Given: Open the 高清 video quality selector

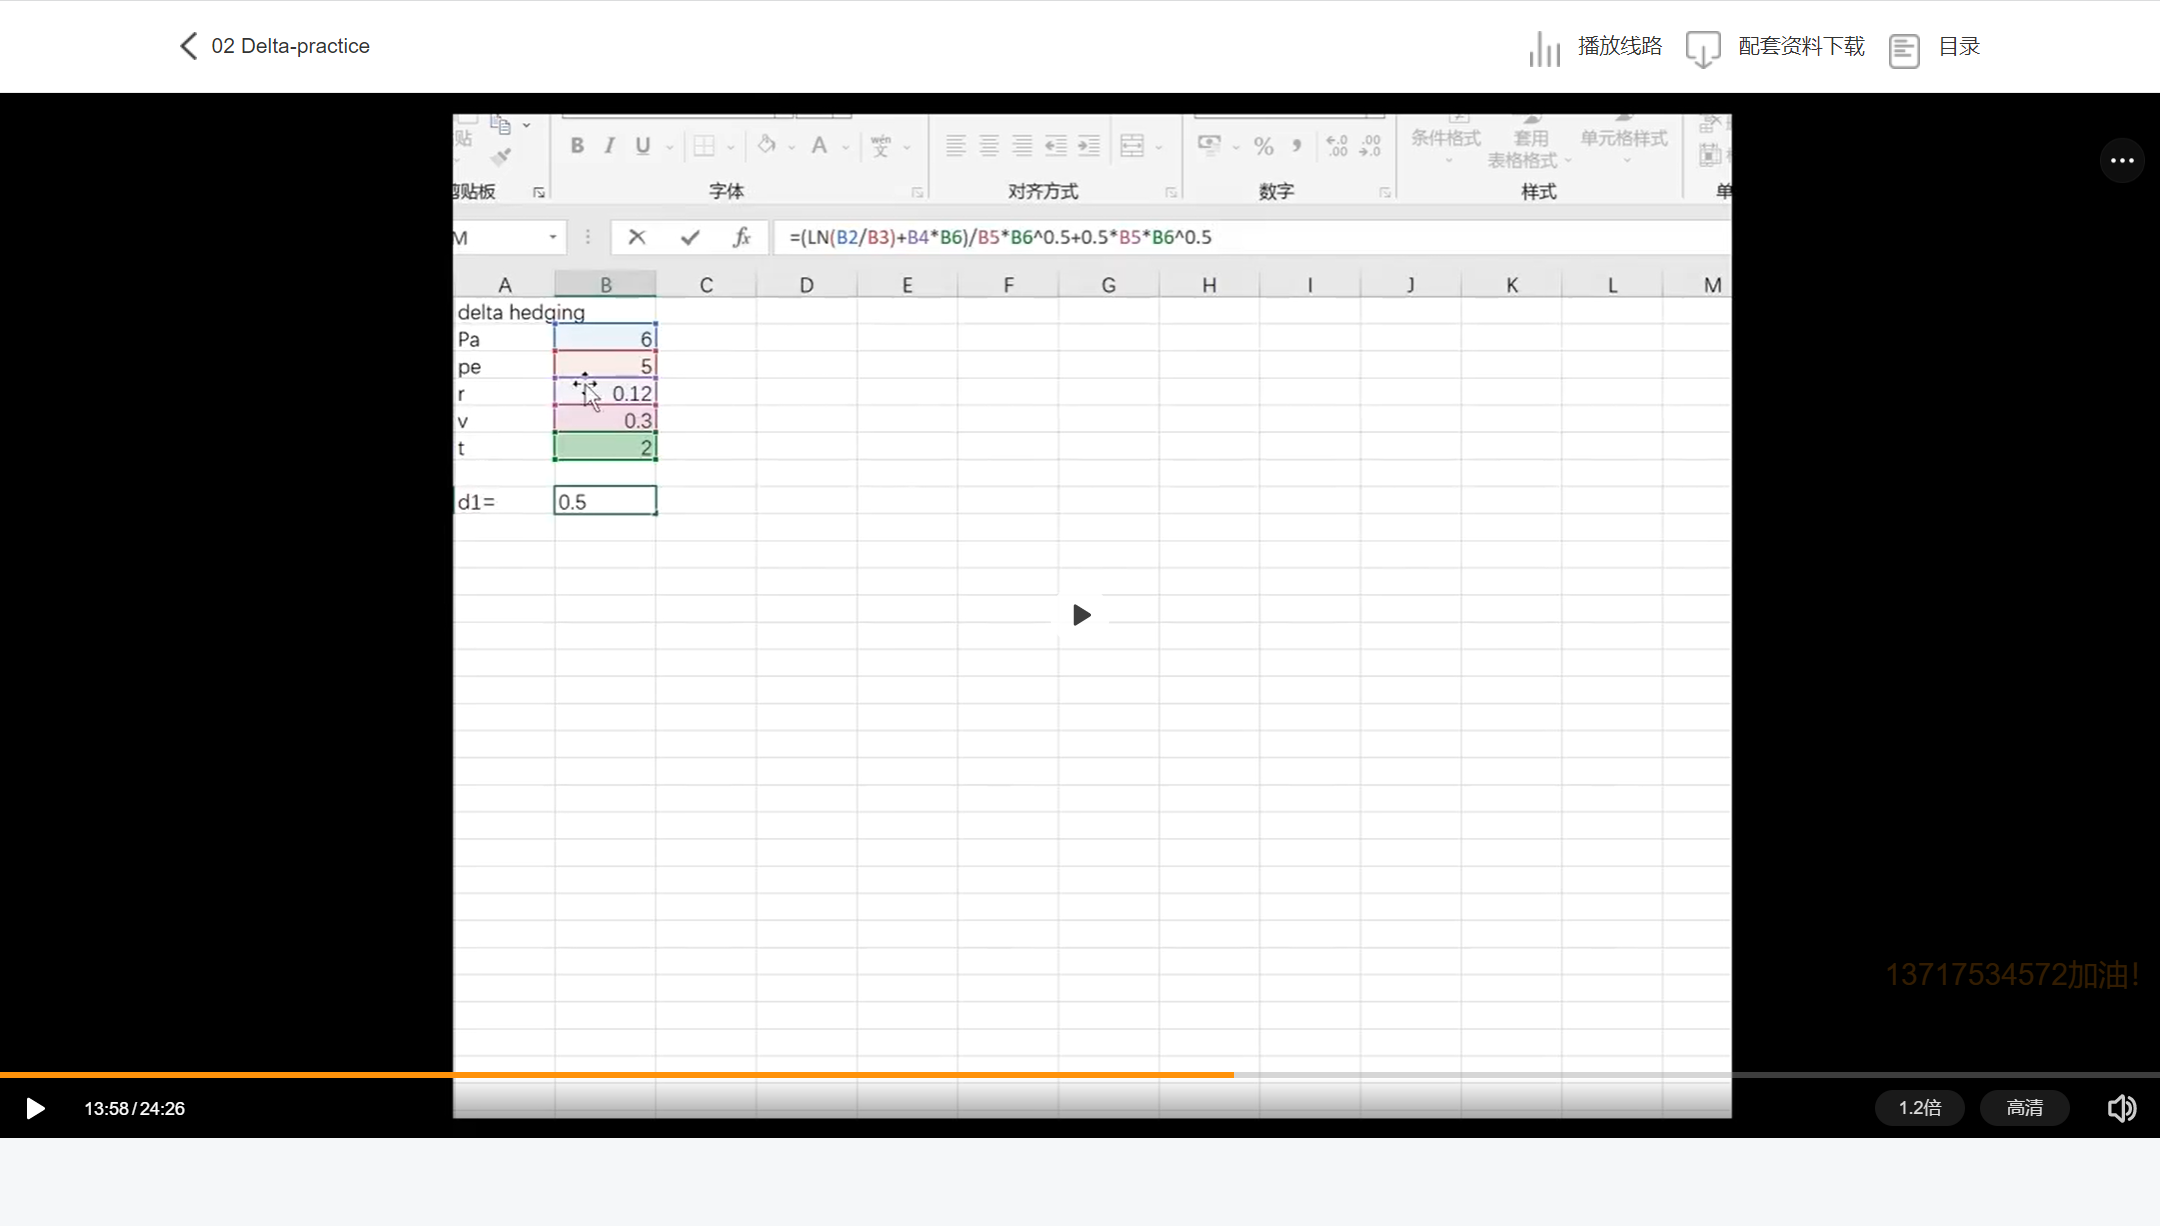Looking at the screenshot, I should tap(2024, 1108).
